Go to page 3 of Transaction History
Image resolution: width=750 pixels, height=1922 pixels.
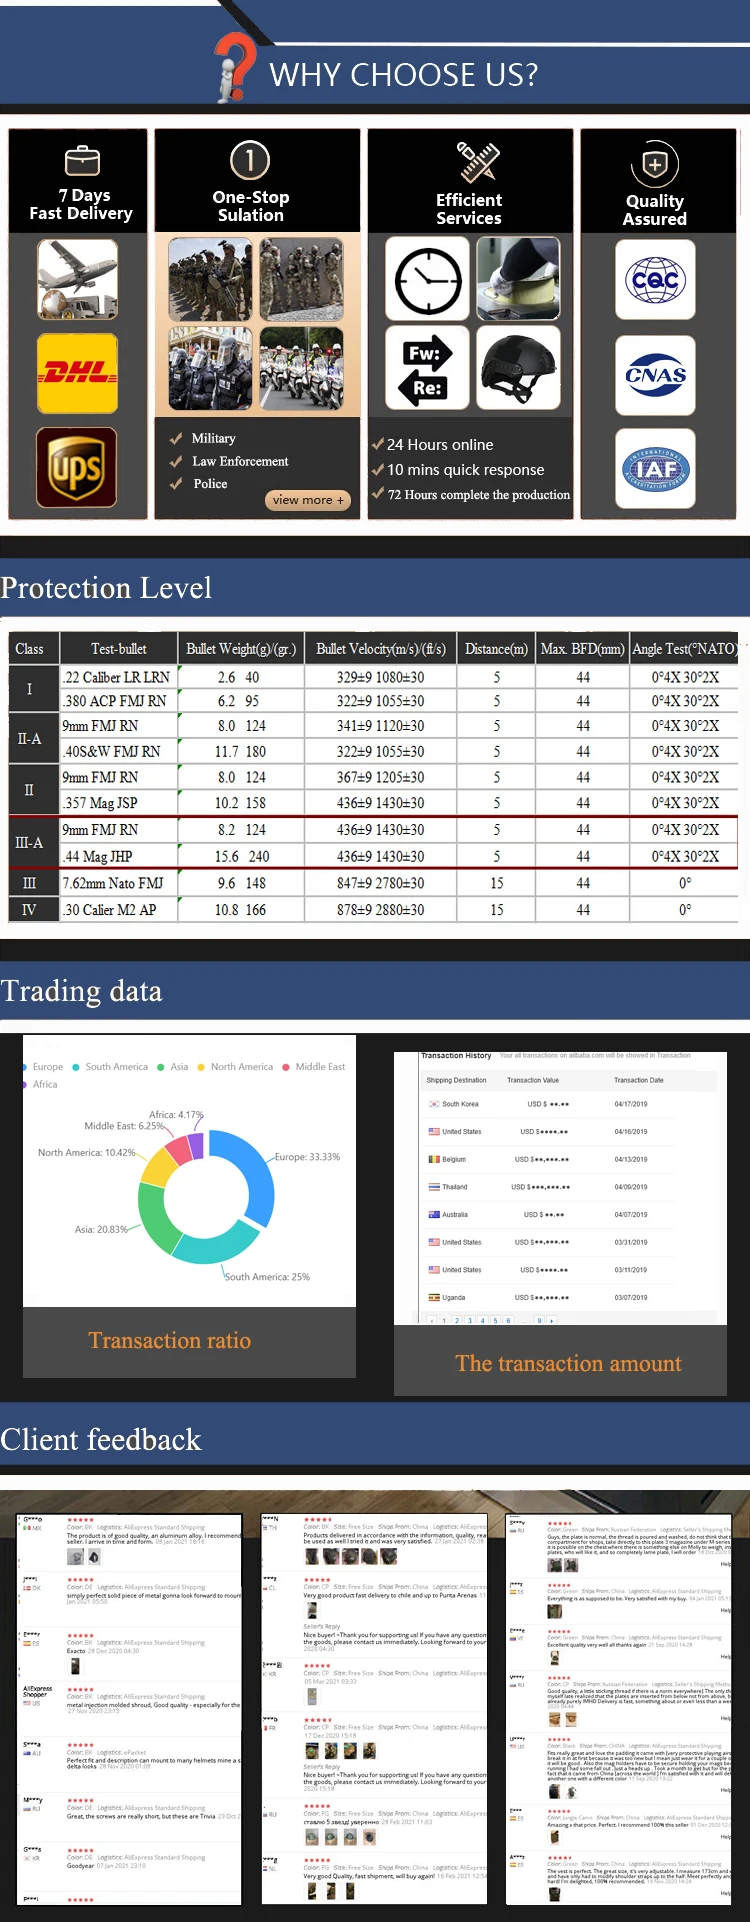(x=470, y=1320)
